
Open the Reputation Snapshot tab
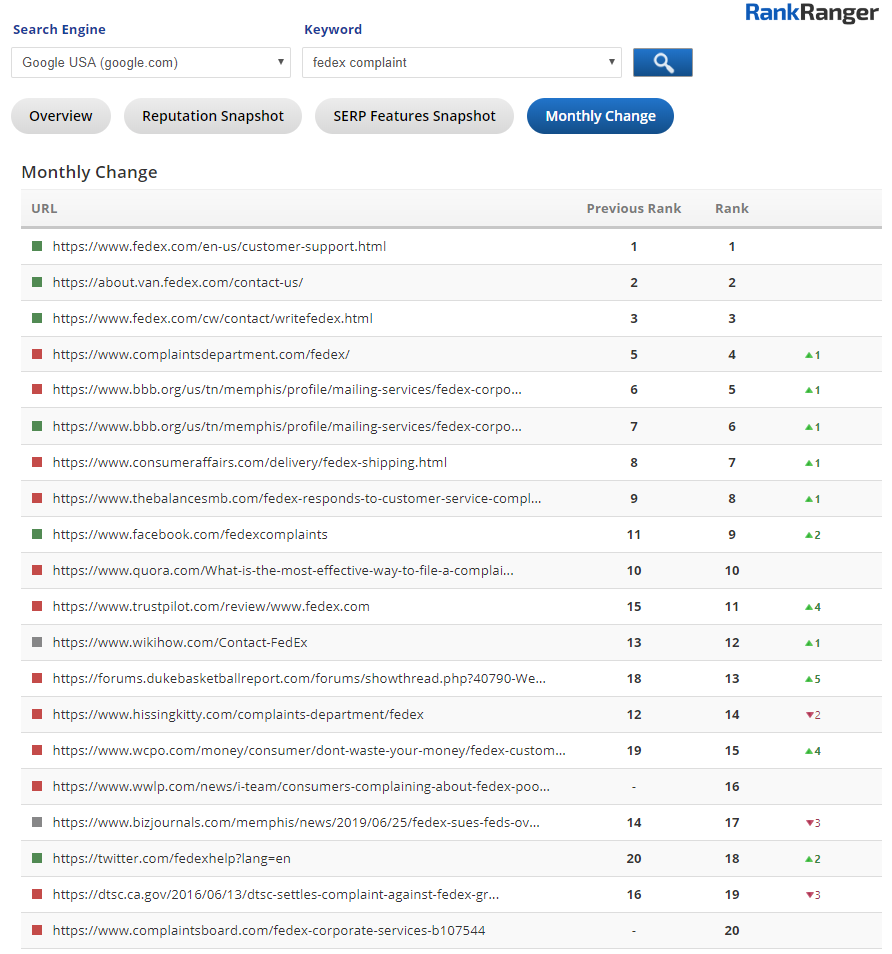point(213,116)
